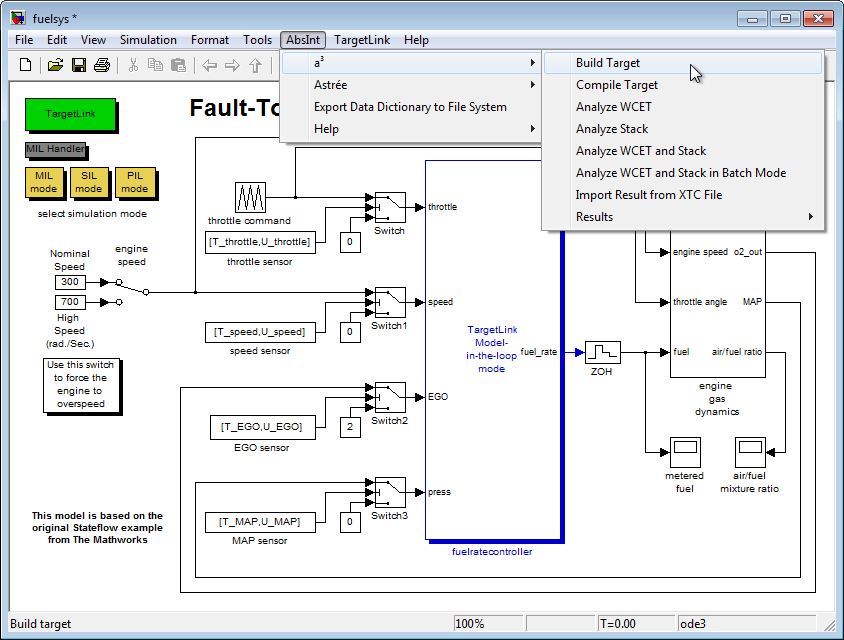Viewport: 844px width, 640px height.
Task: Select the Switch3 block
Action: 390,493
